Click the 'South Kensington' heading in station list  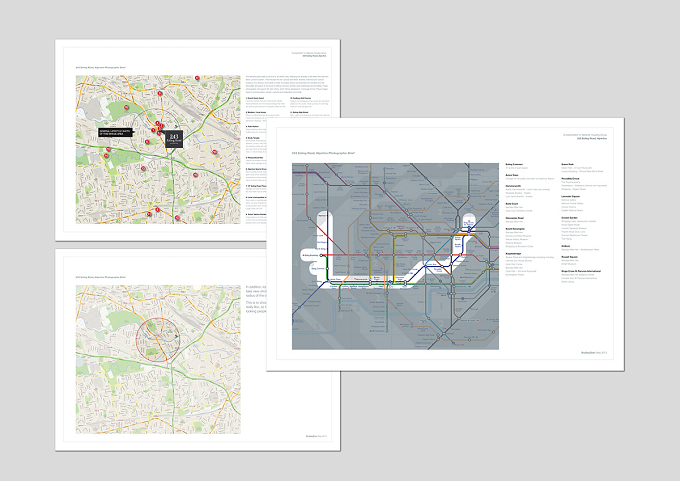coord(515,229)
